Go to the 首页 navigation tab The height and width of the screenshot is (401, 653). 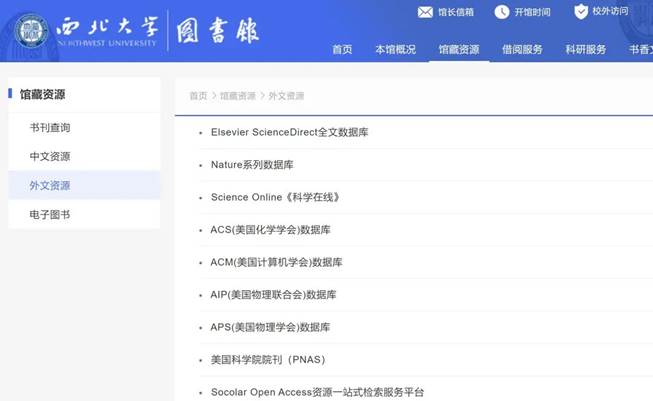point(342,50)
